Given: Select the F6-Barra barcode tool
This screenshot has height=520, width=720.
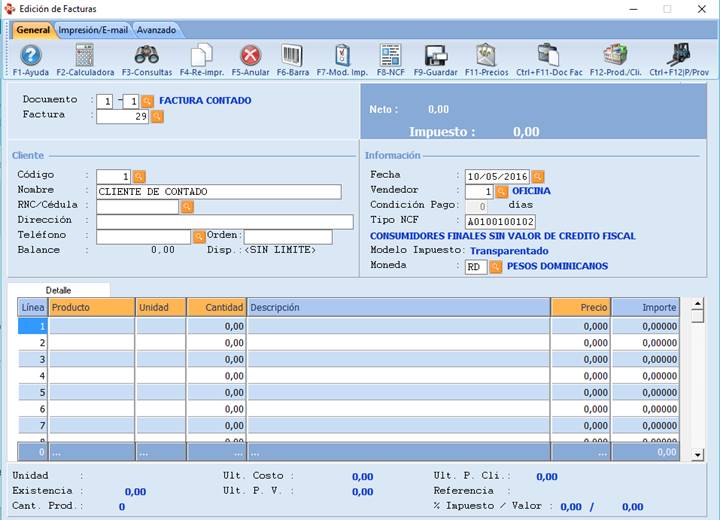Looking at the screenshot, I should pos(292,56).
